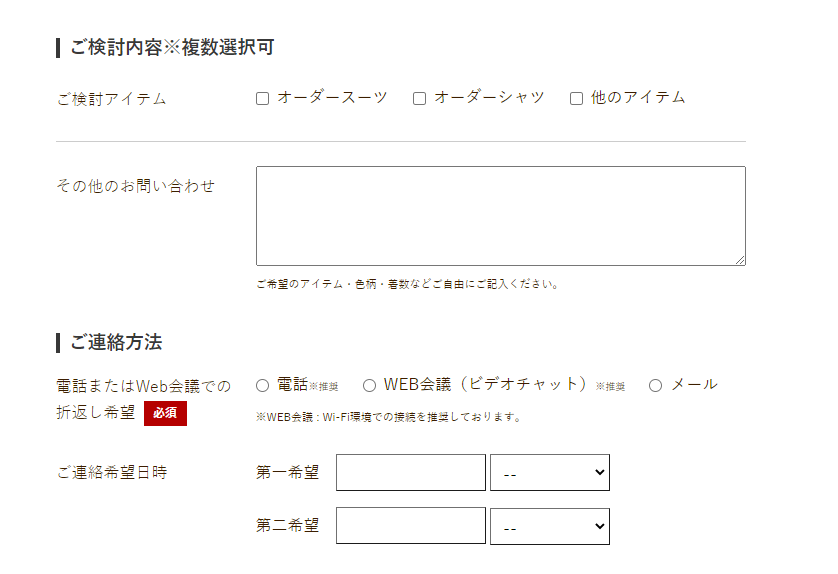The image size is (838, 574).
Task: Click the オーダースーツ label text
Action: coord(332,98)
